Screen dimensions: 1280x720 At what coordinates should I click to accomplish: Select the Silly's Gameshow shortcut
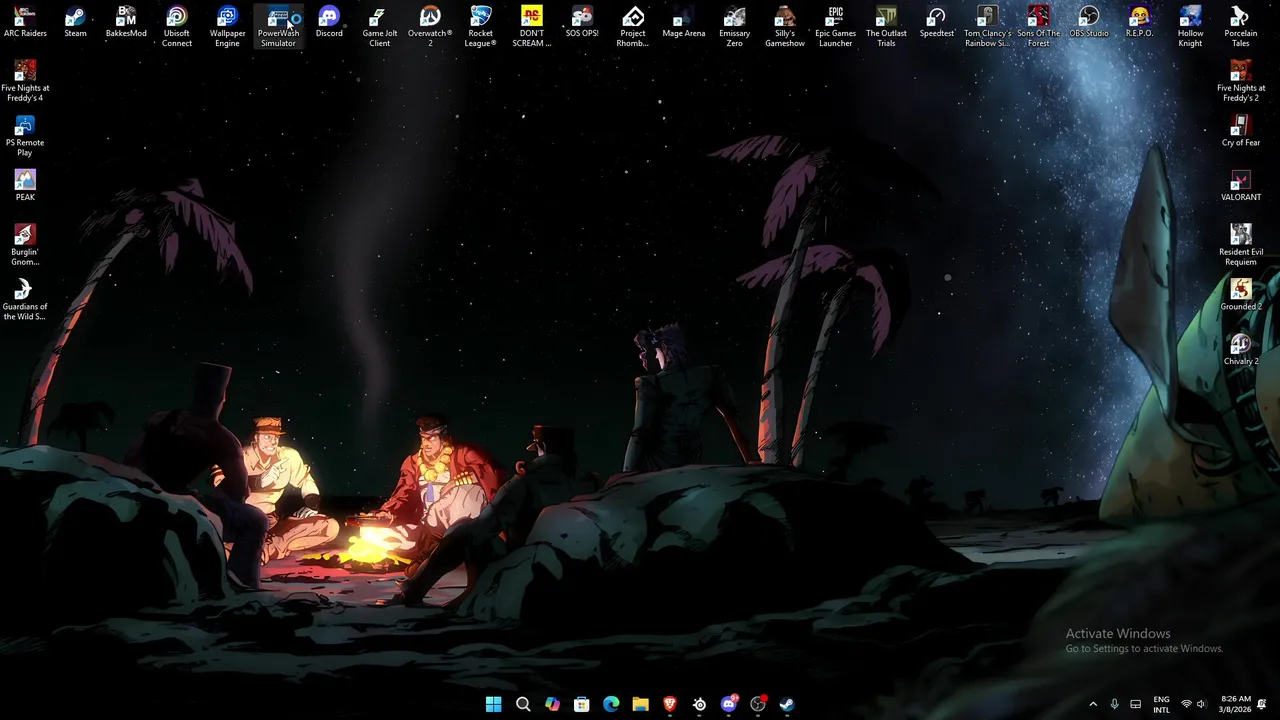point(785,27)
